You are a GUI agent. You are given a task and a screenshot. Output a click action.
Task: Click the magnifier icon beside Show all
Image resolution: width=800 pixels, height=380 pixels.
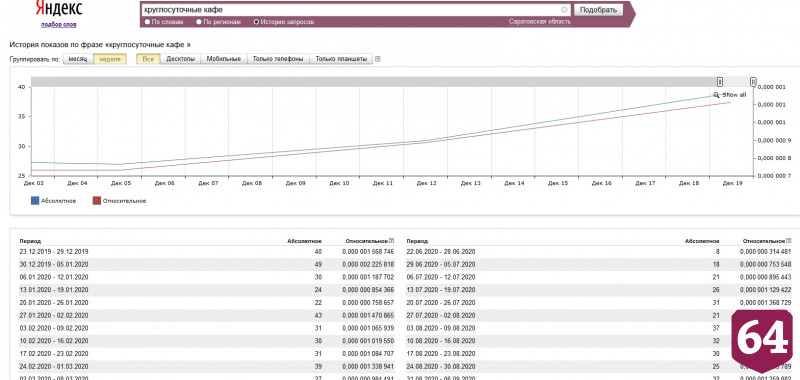pyautogui.click(x=716, y=95)
